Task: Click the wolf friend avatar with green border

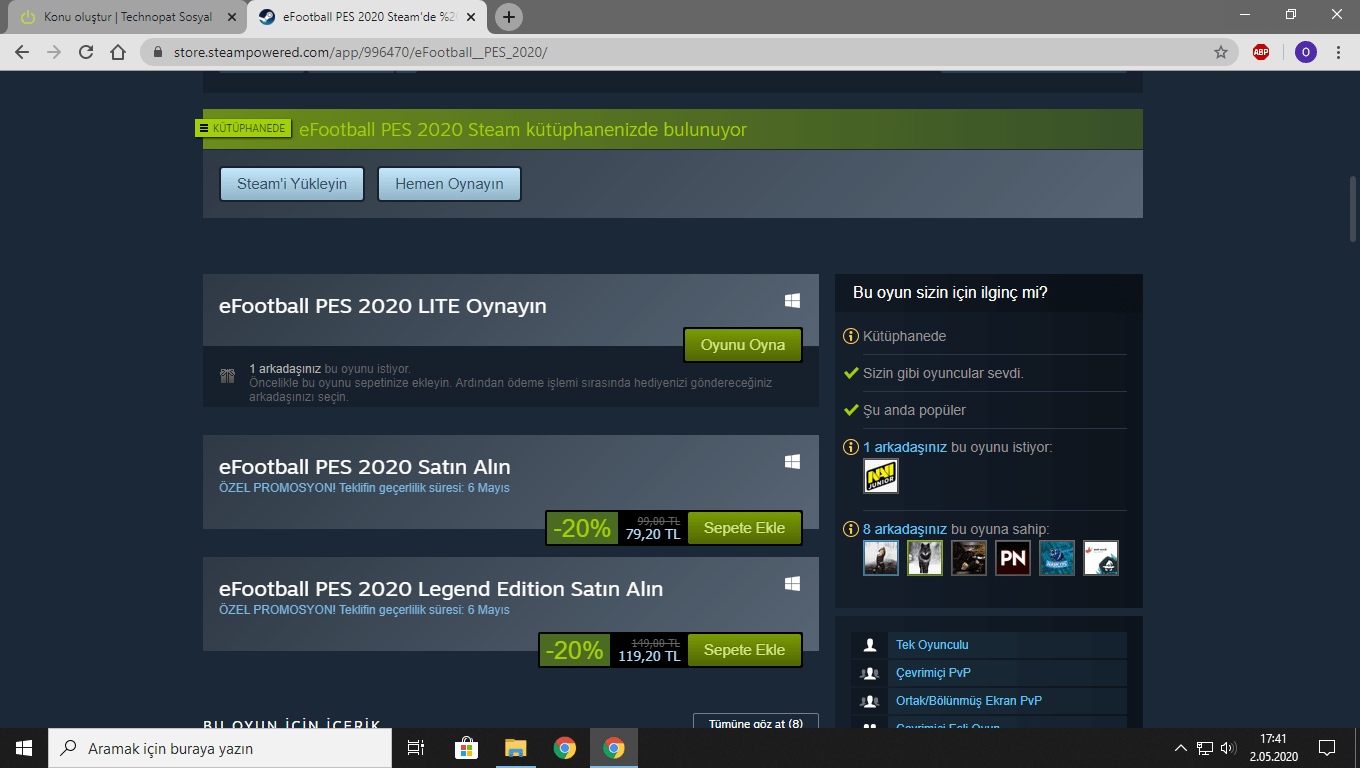Action: [925, 558]
